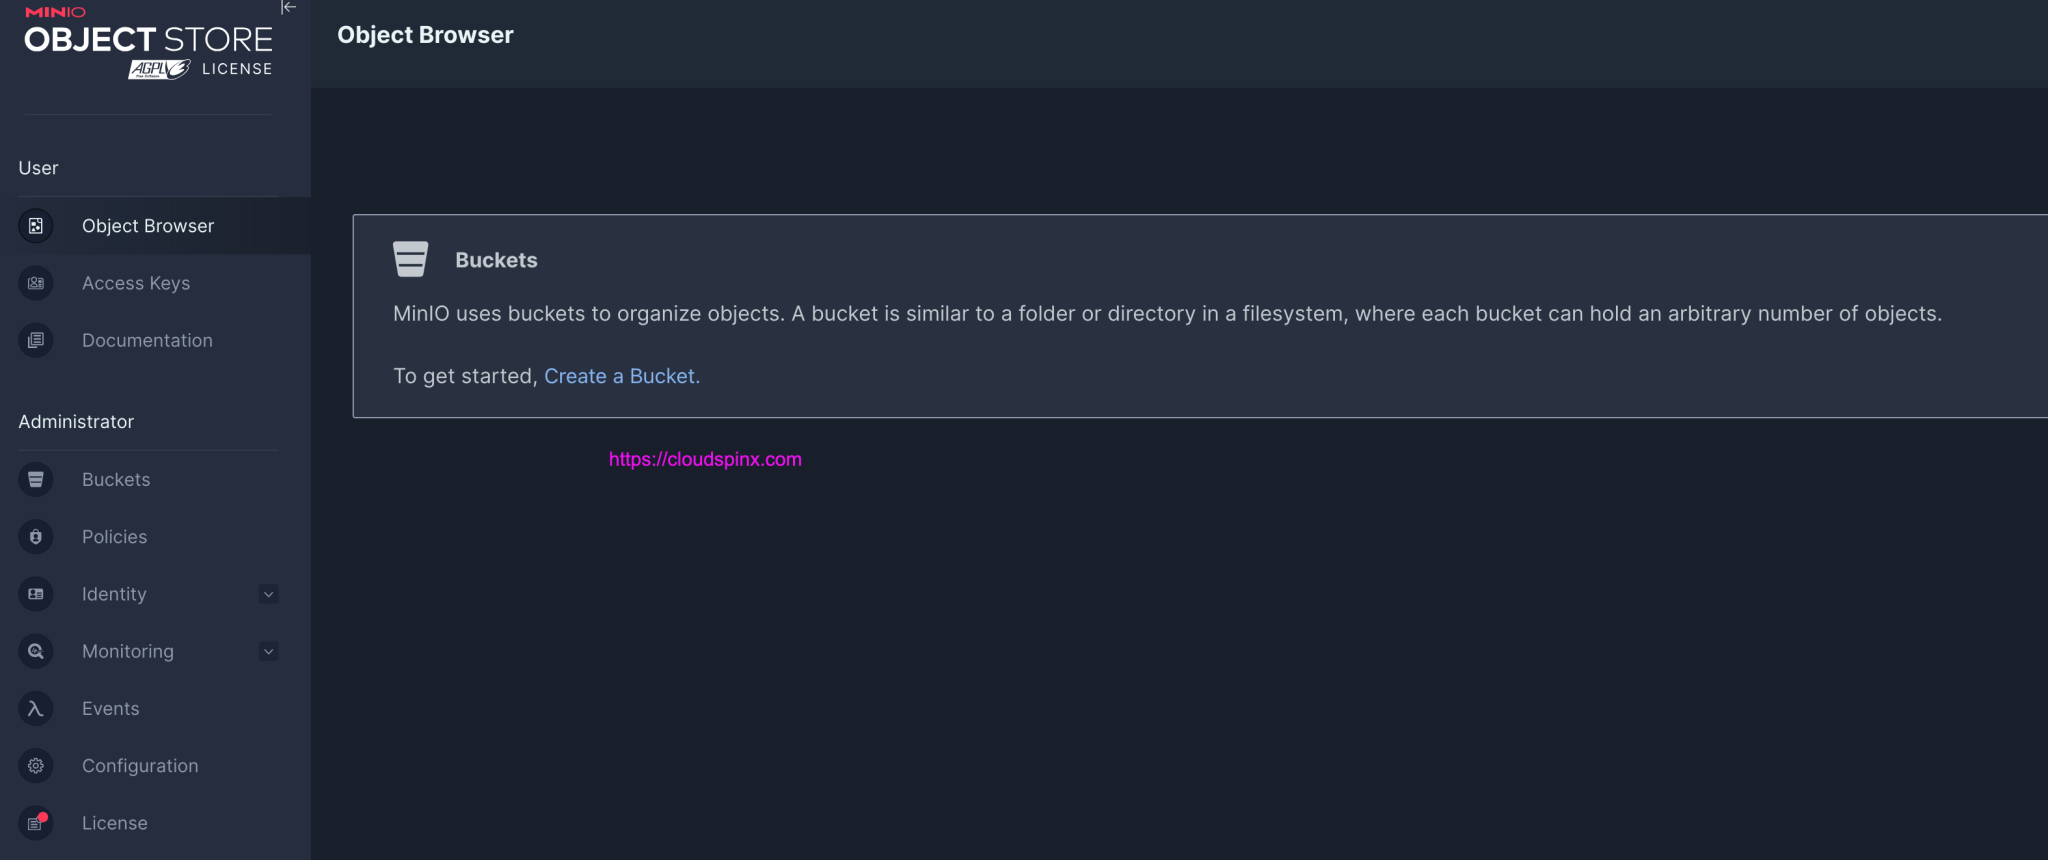Expand the Monitoring submenu chevron

pyautogui.click(x=268, y=651)
